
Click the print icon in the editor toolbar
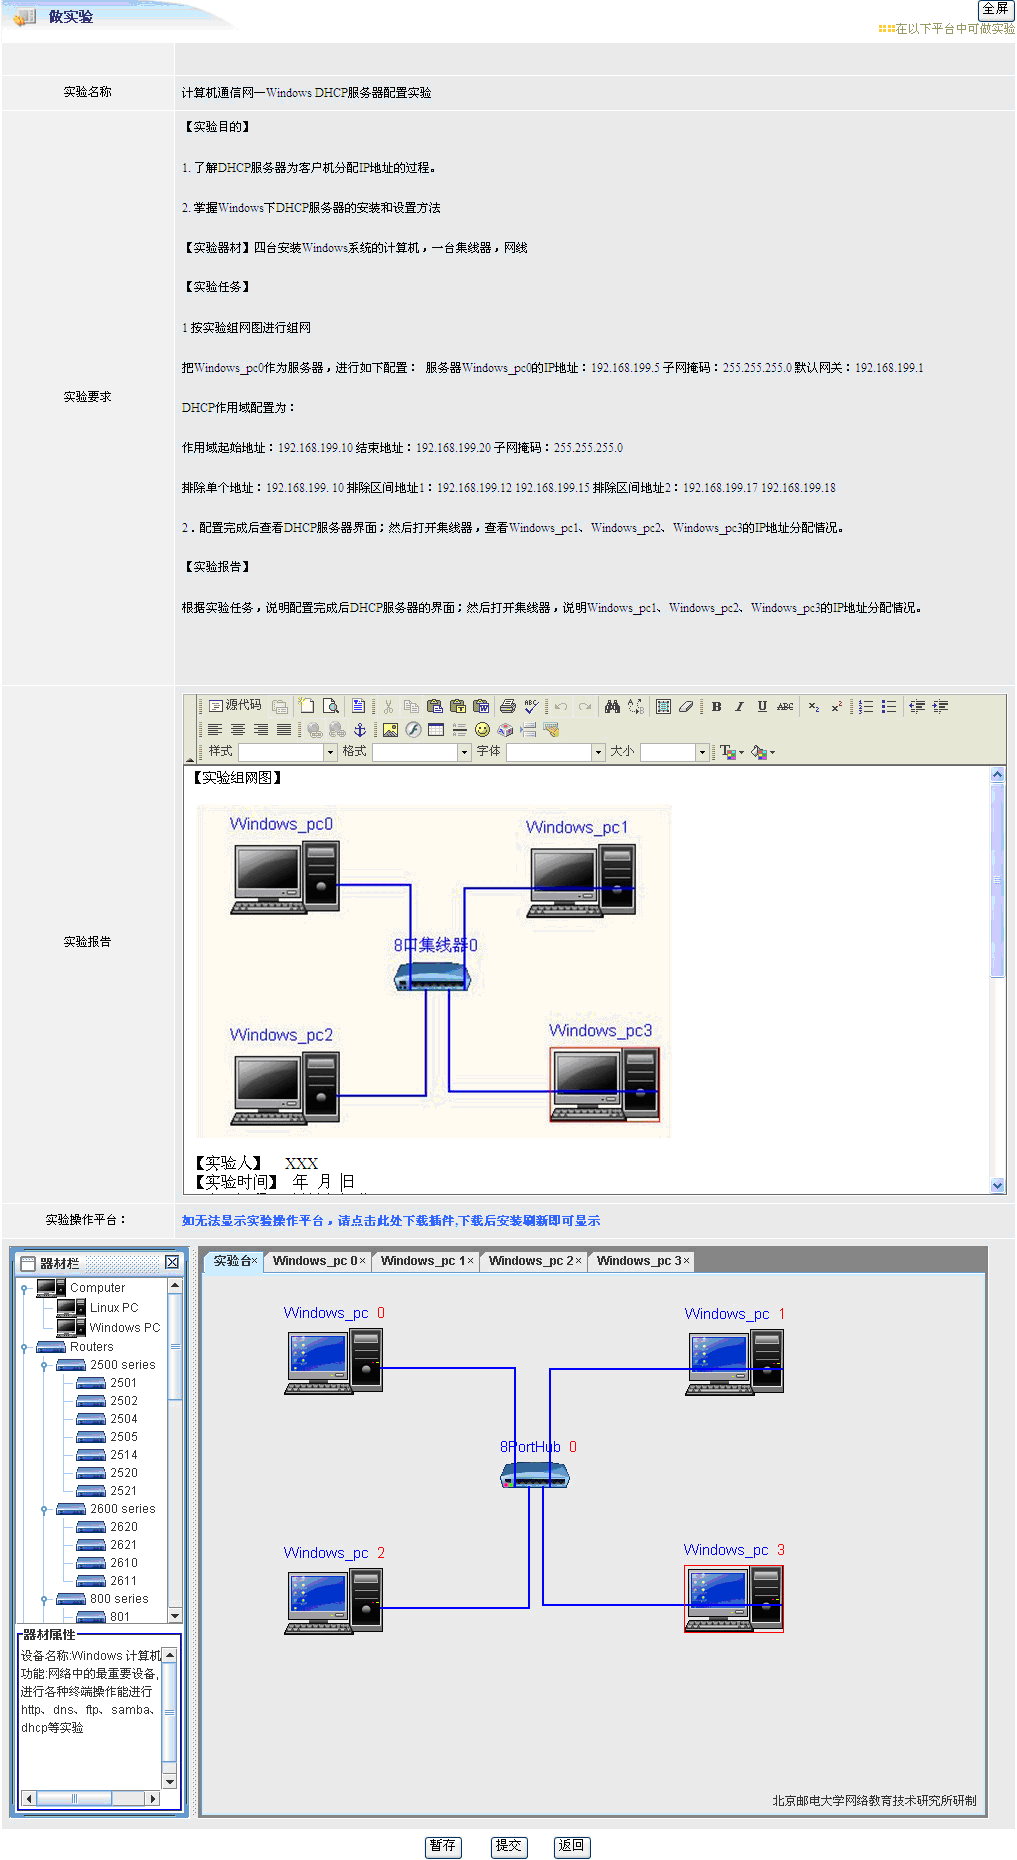(507, 707)
